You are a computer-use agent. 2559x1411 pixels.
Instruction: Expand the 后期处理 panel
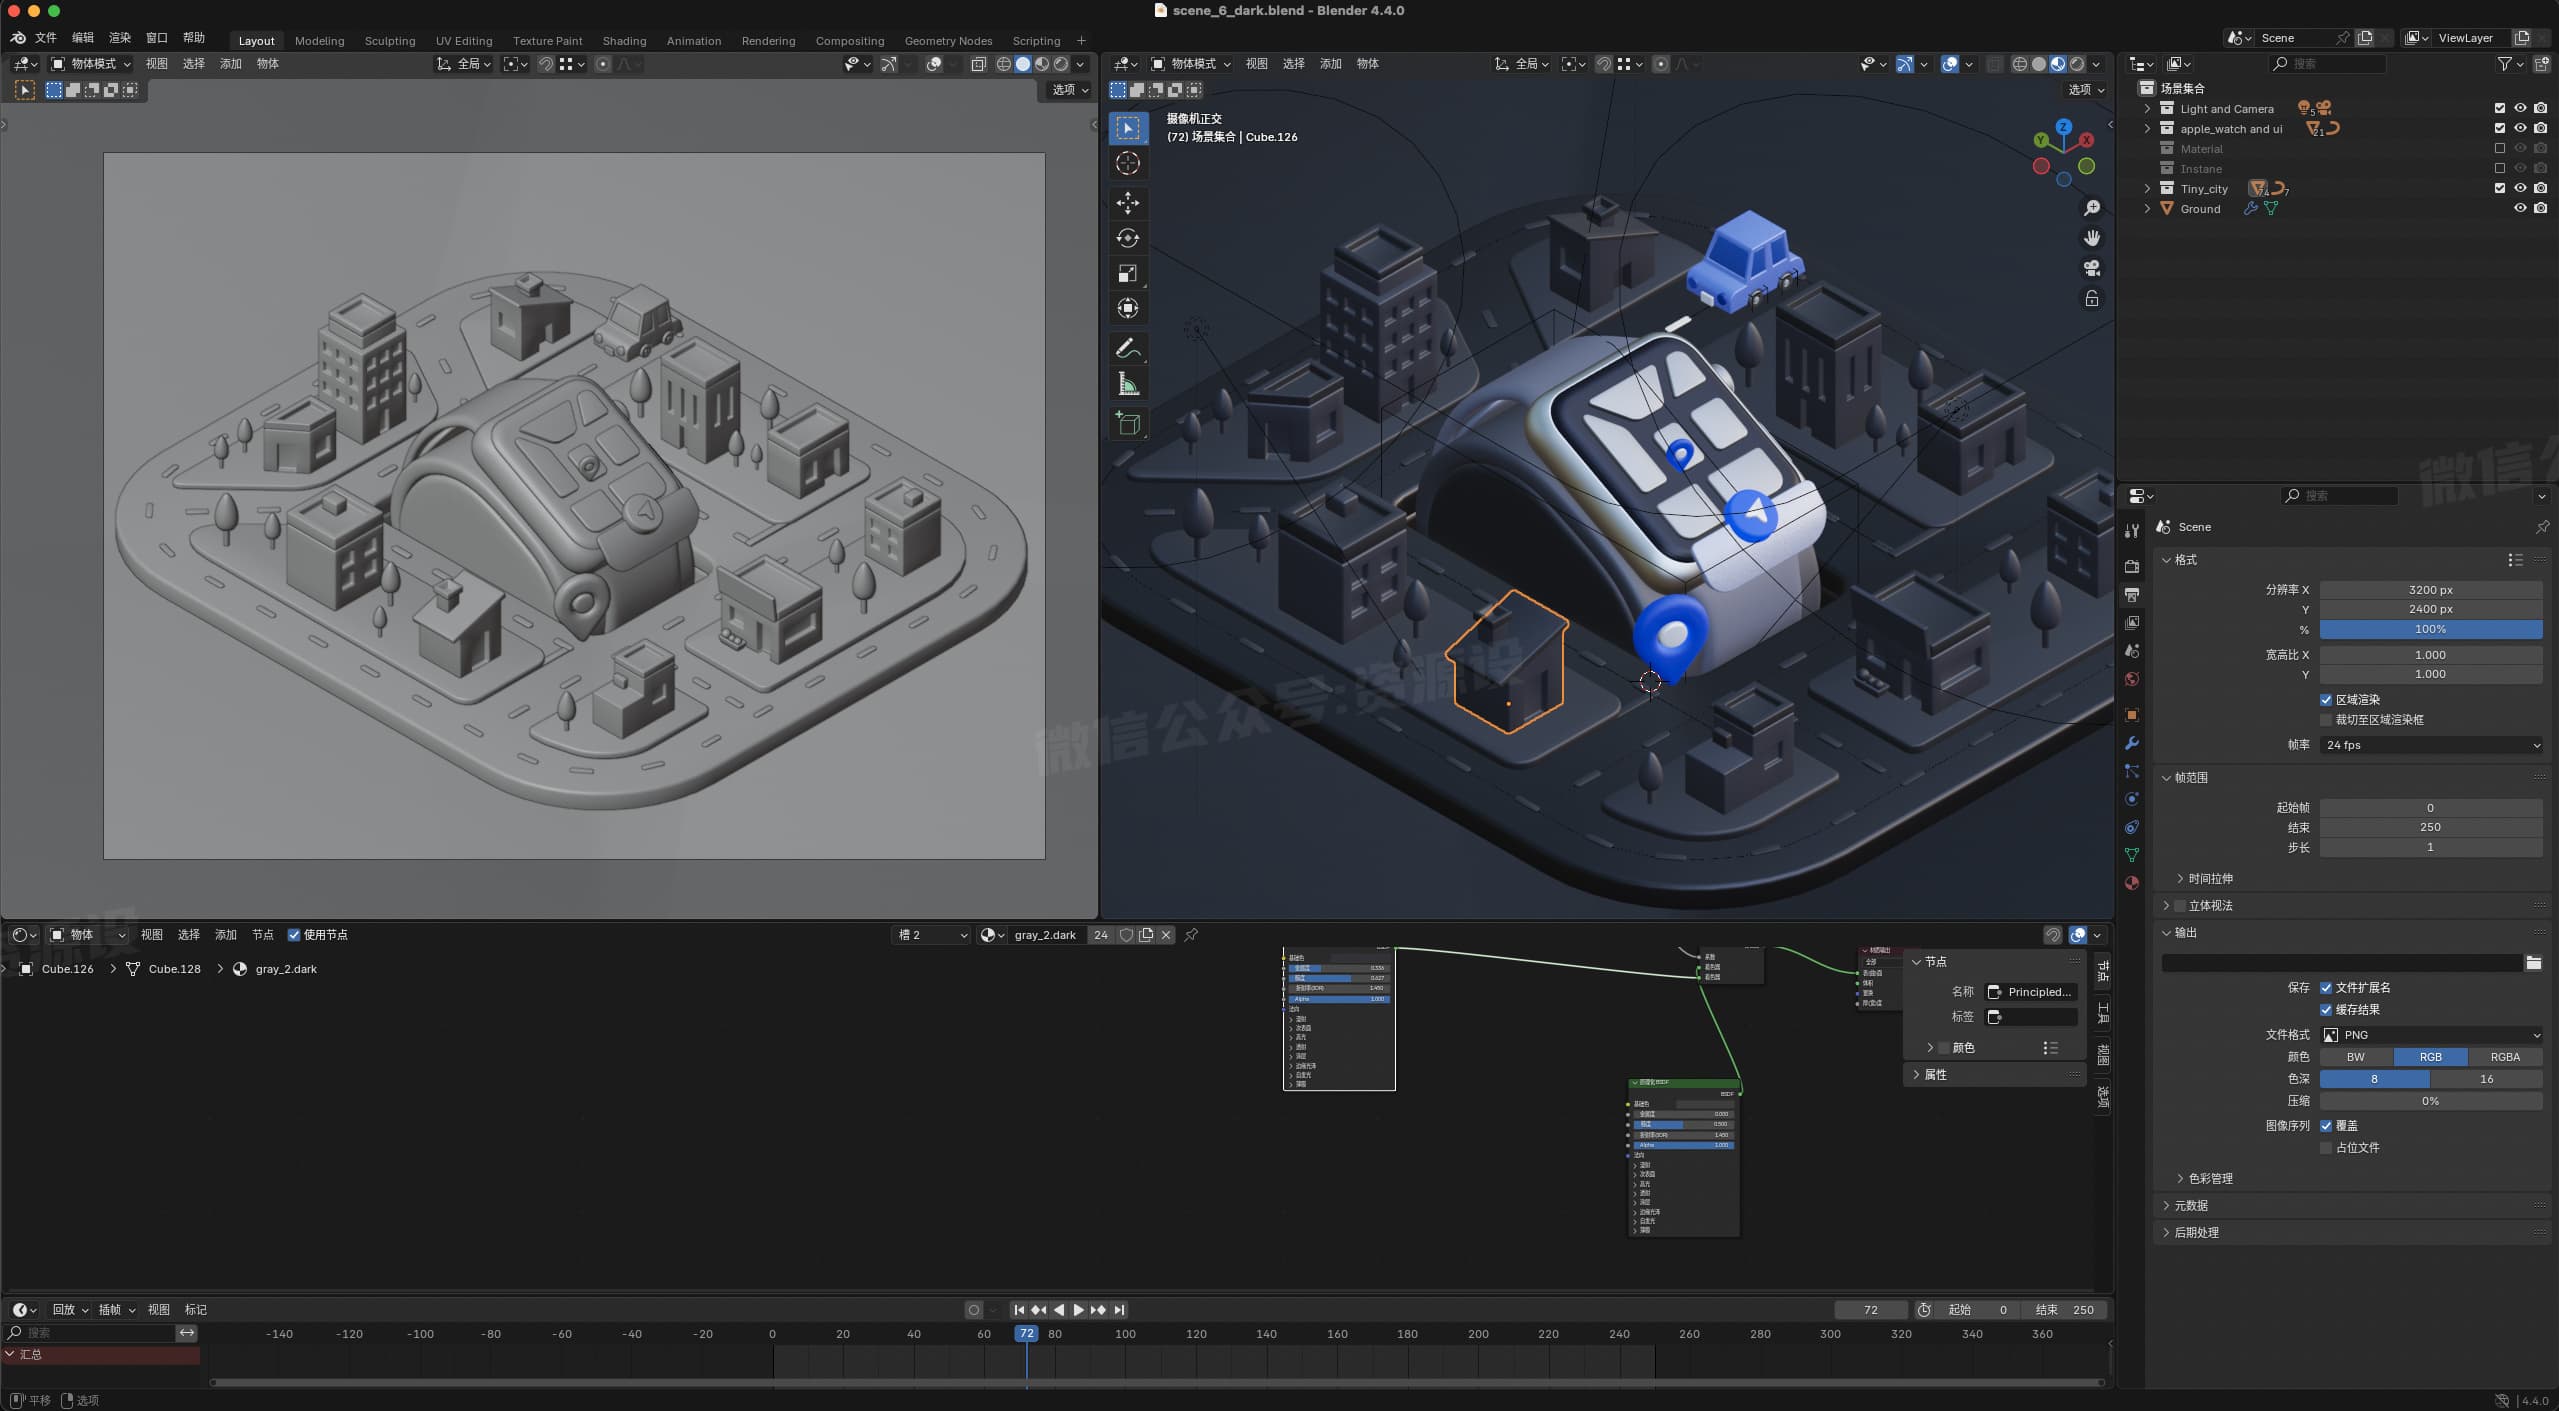(2195, 1233)
